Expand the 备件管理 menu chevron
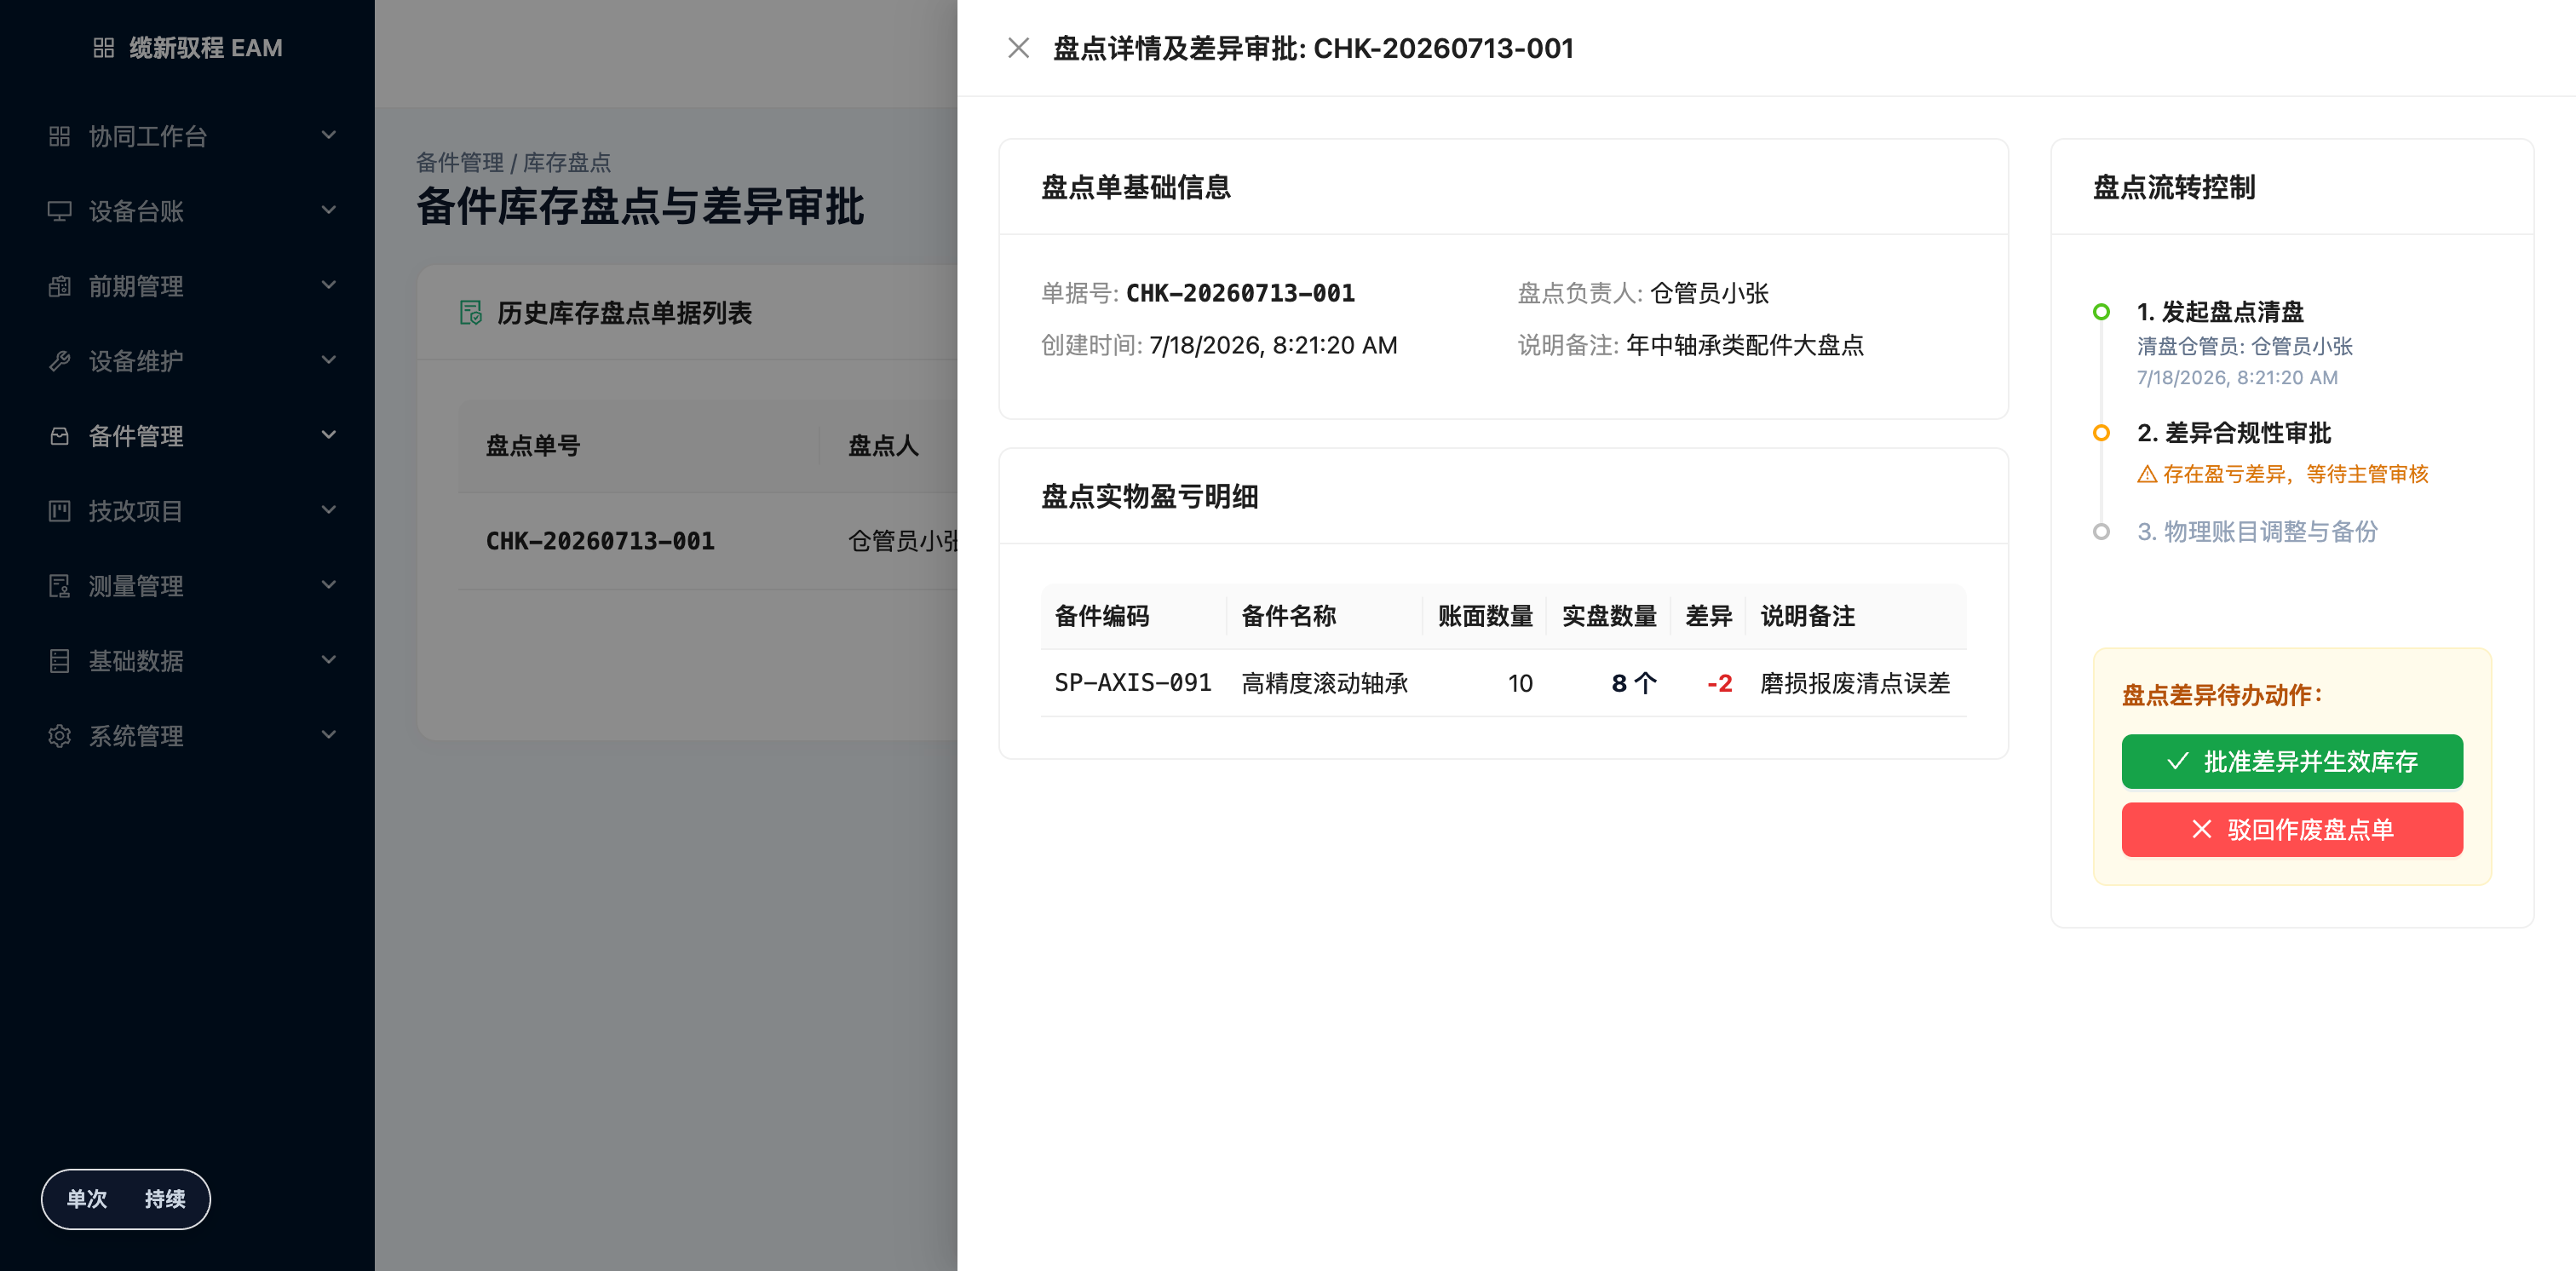This screenshot has width=2576, height=1271. tap(328, 435)
